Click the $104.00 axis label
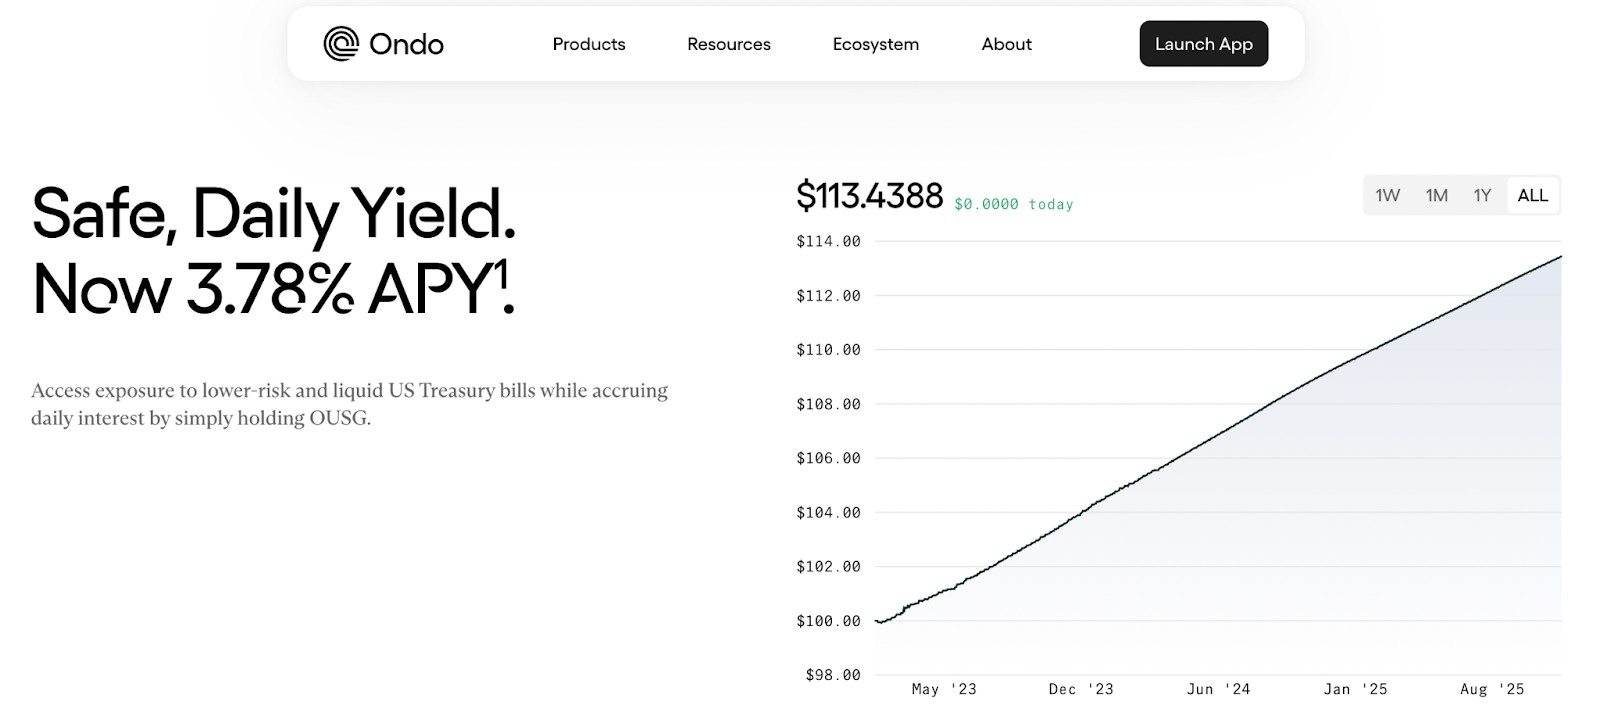 (x=828, y=512)
